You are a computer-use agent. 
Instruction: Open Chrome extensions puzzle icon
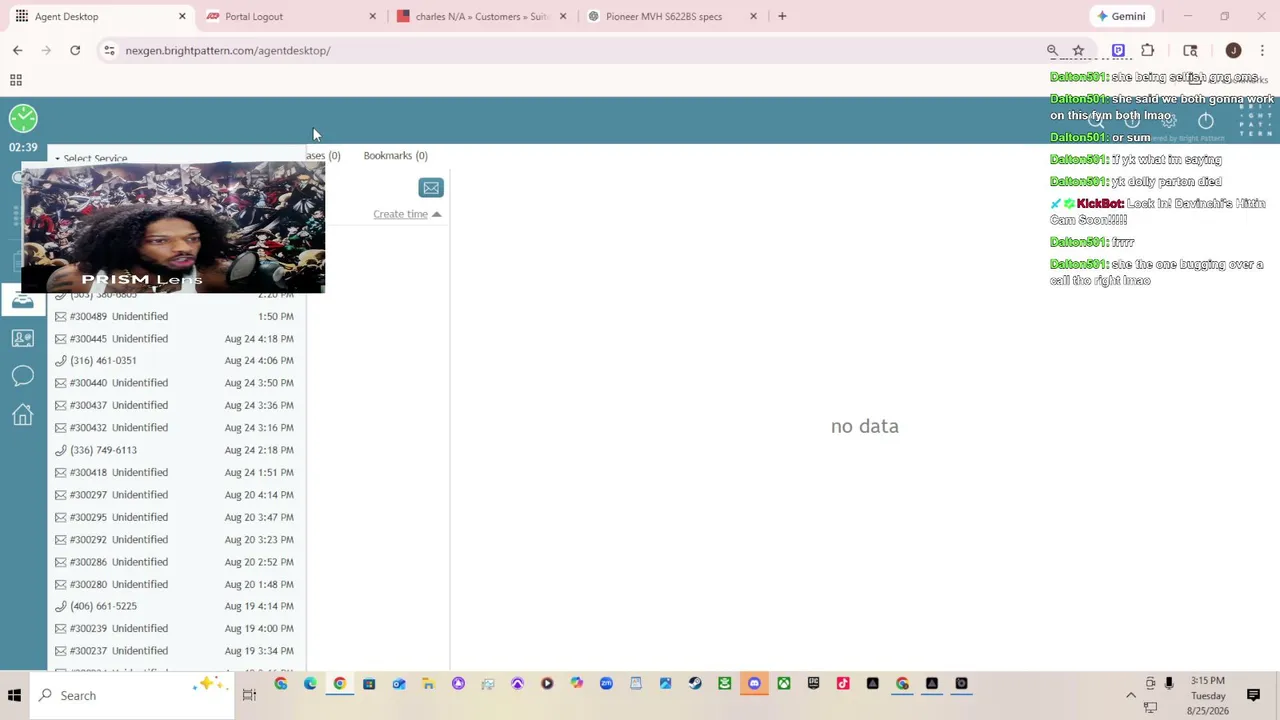(1147, 50)
